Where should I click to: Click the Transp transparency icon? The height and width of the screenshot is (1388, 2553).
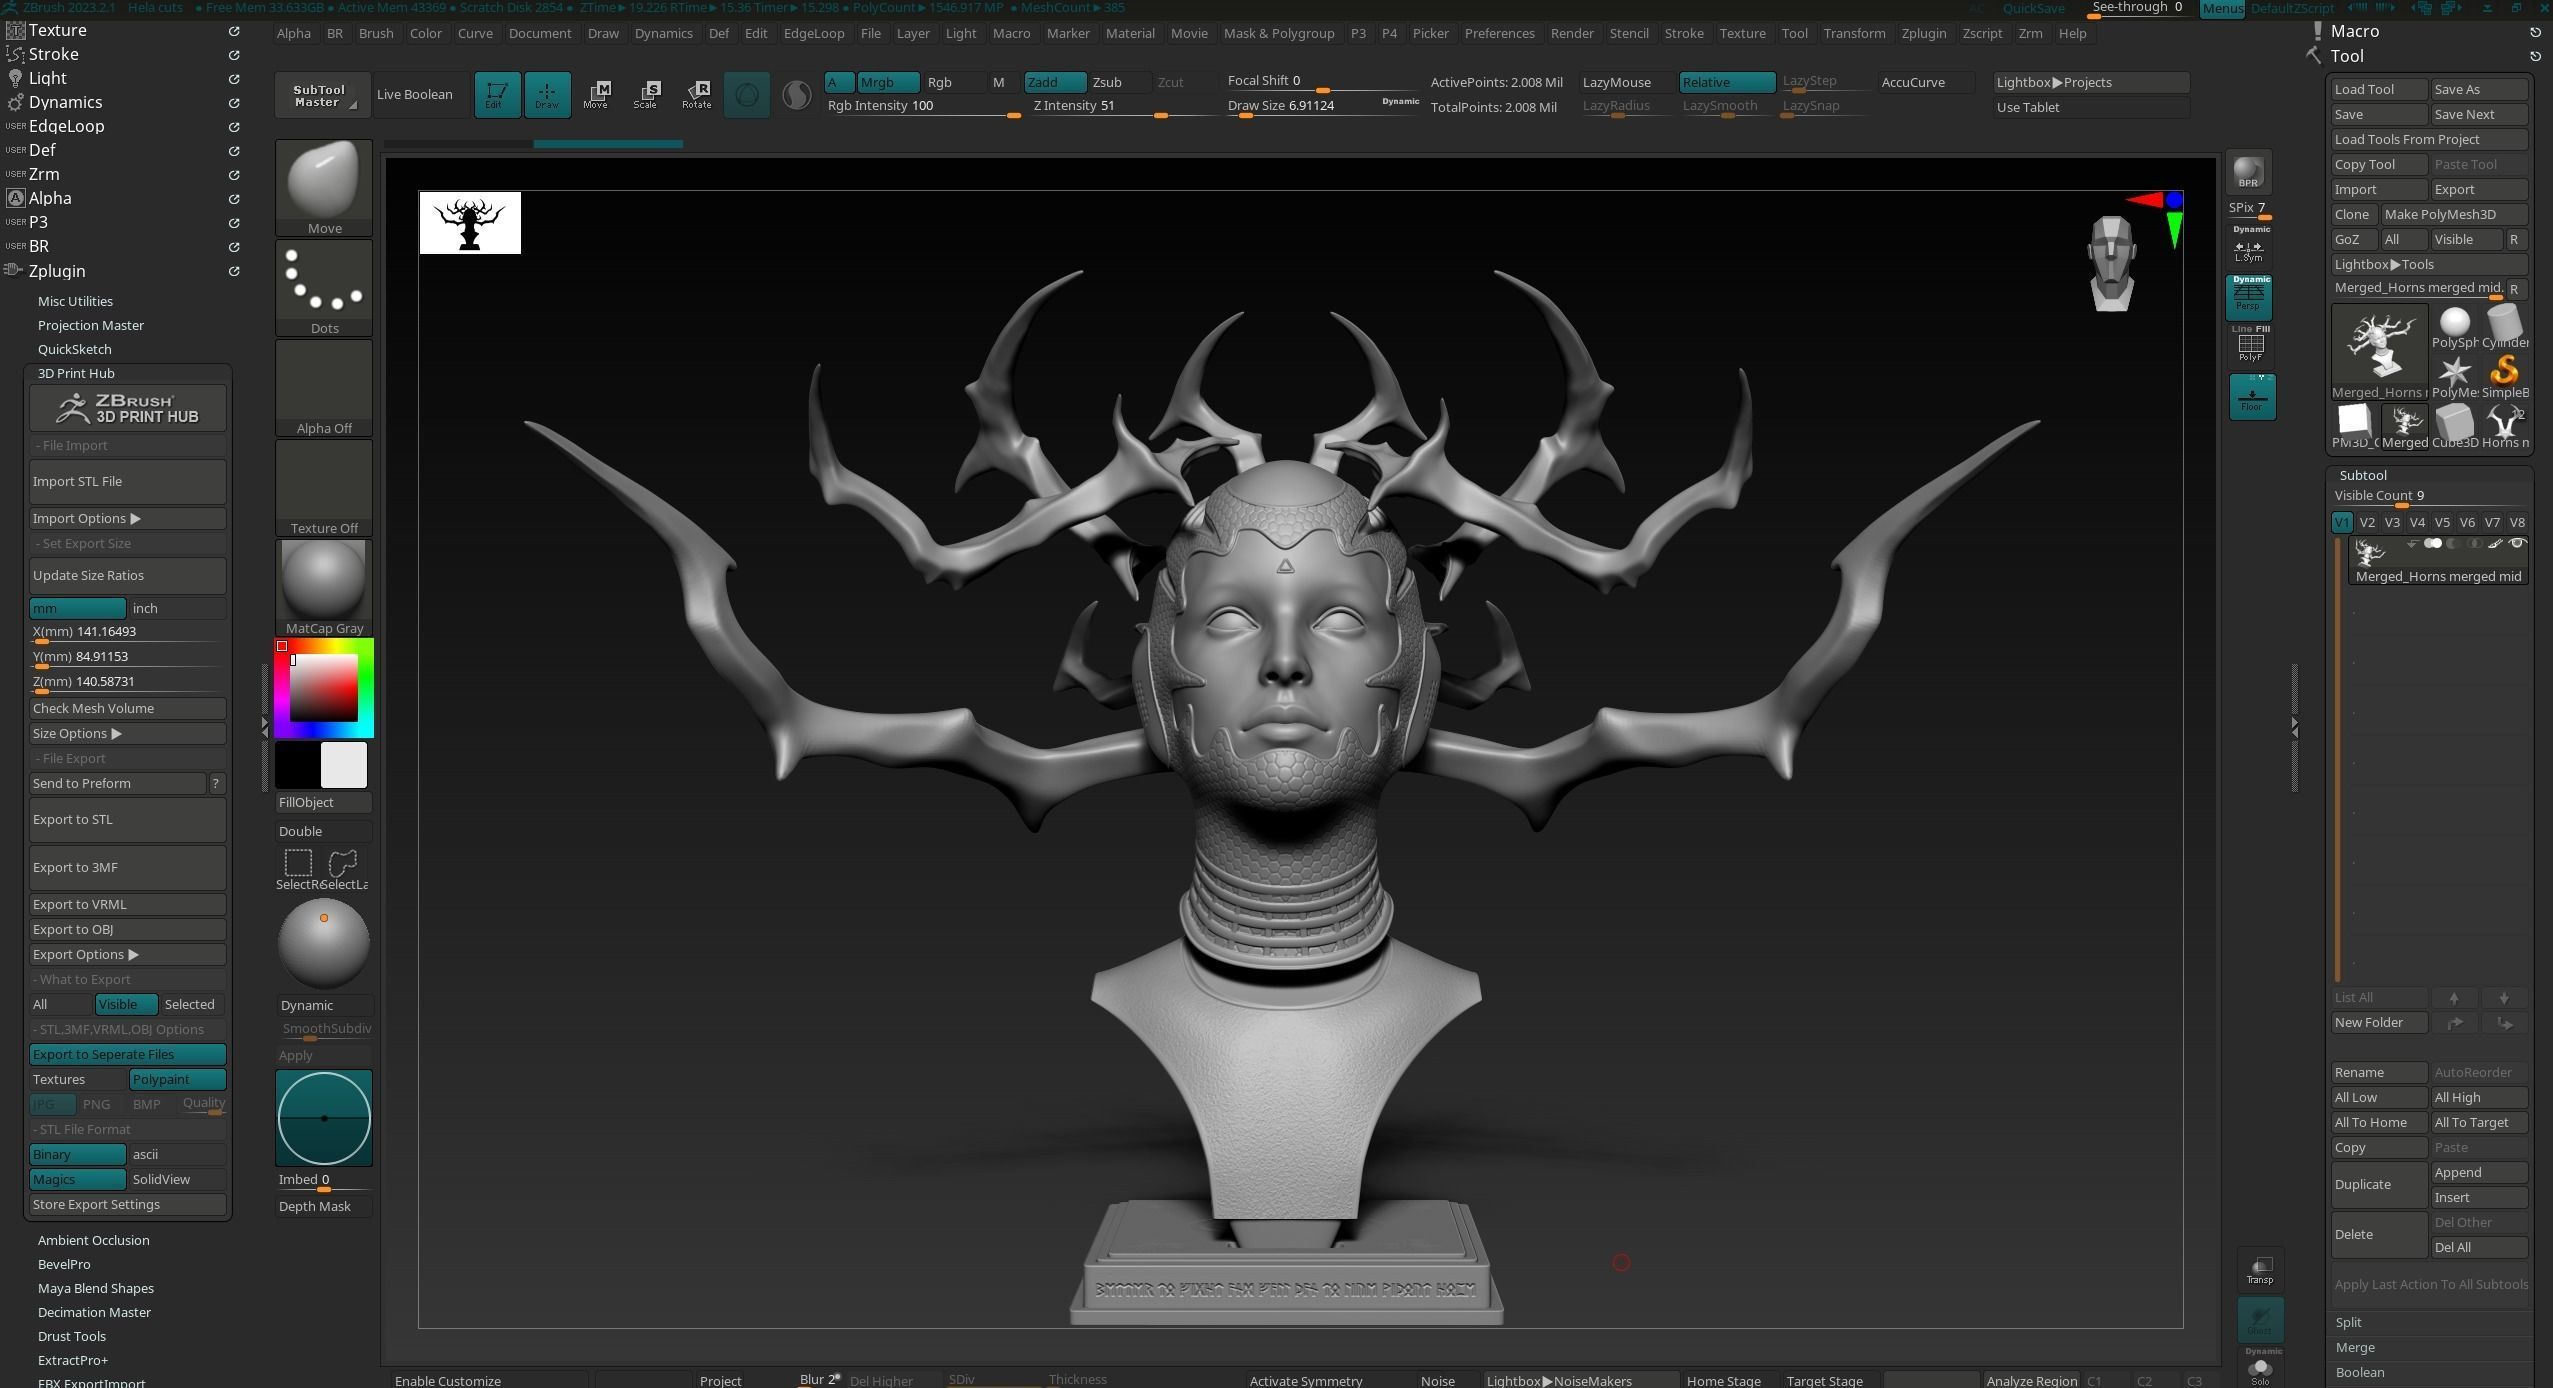pyautogui.click(x=2260, y=1270)
